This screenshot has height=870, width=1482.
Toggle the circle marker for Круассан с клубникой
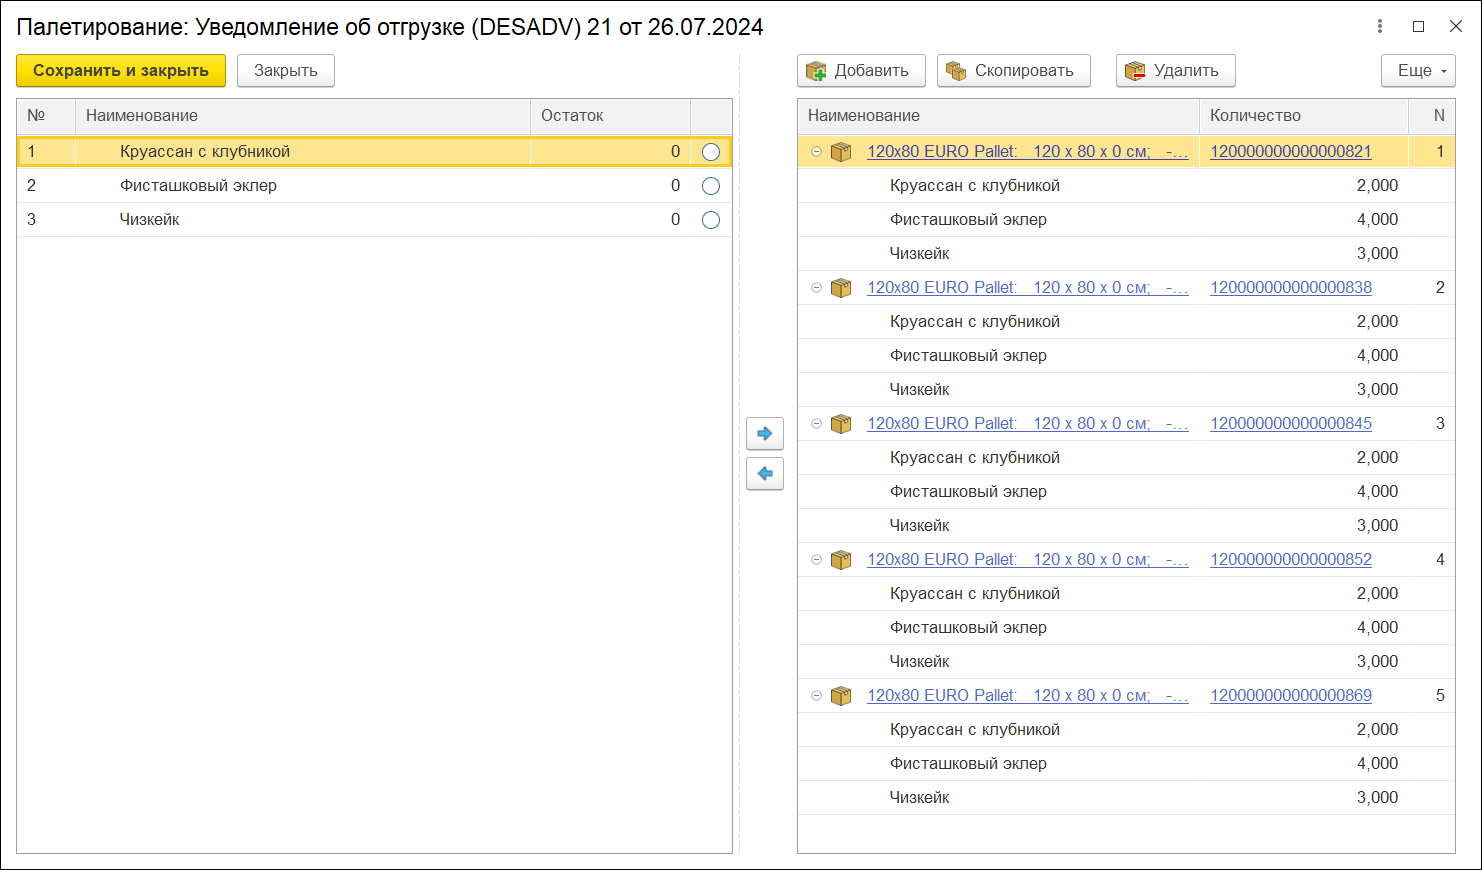(x=711, y=152)
